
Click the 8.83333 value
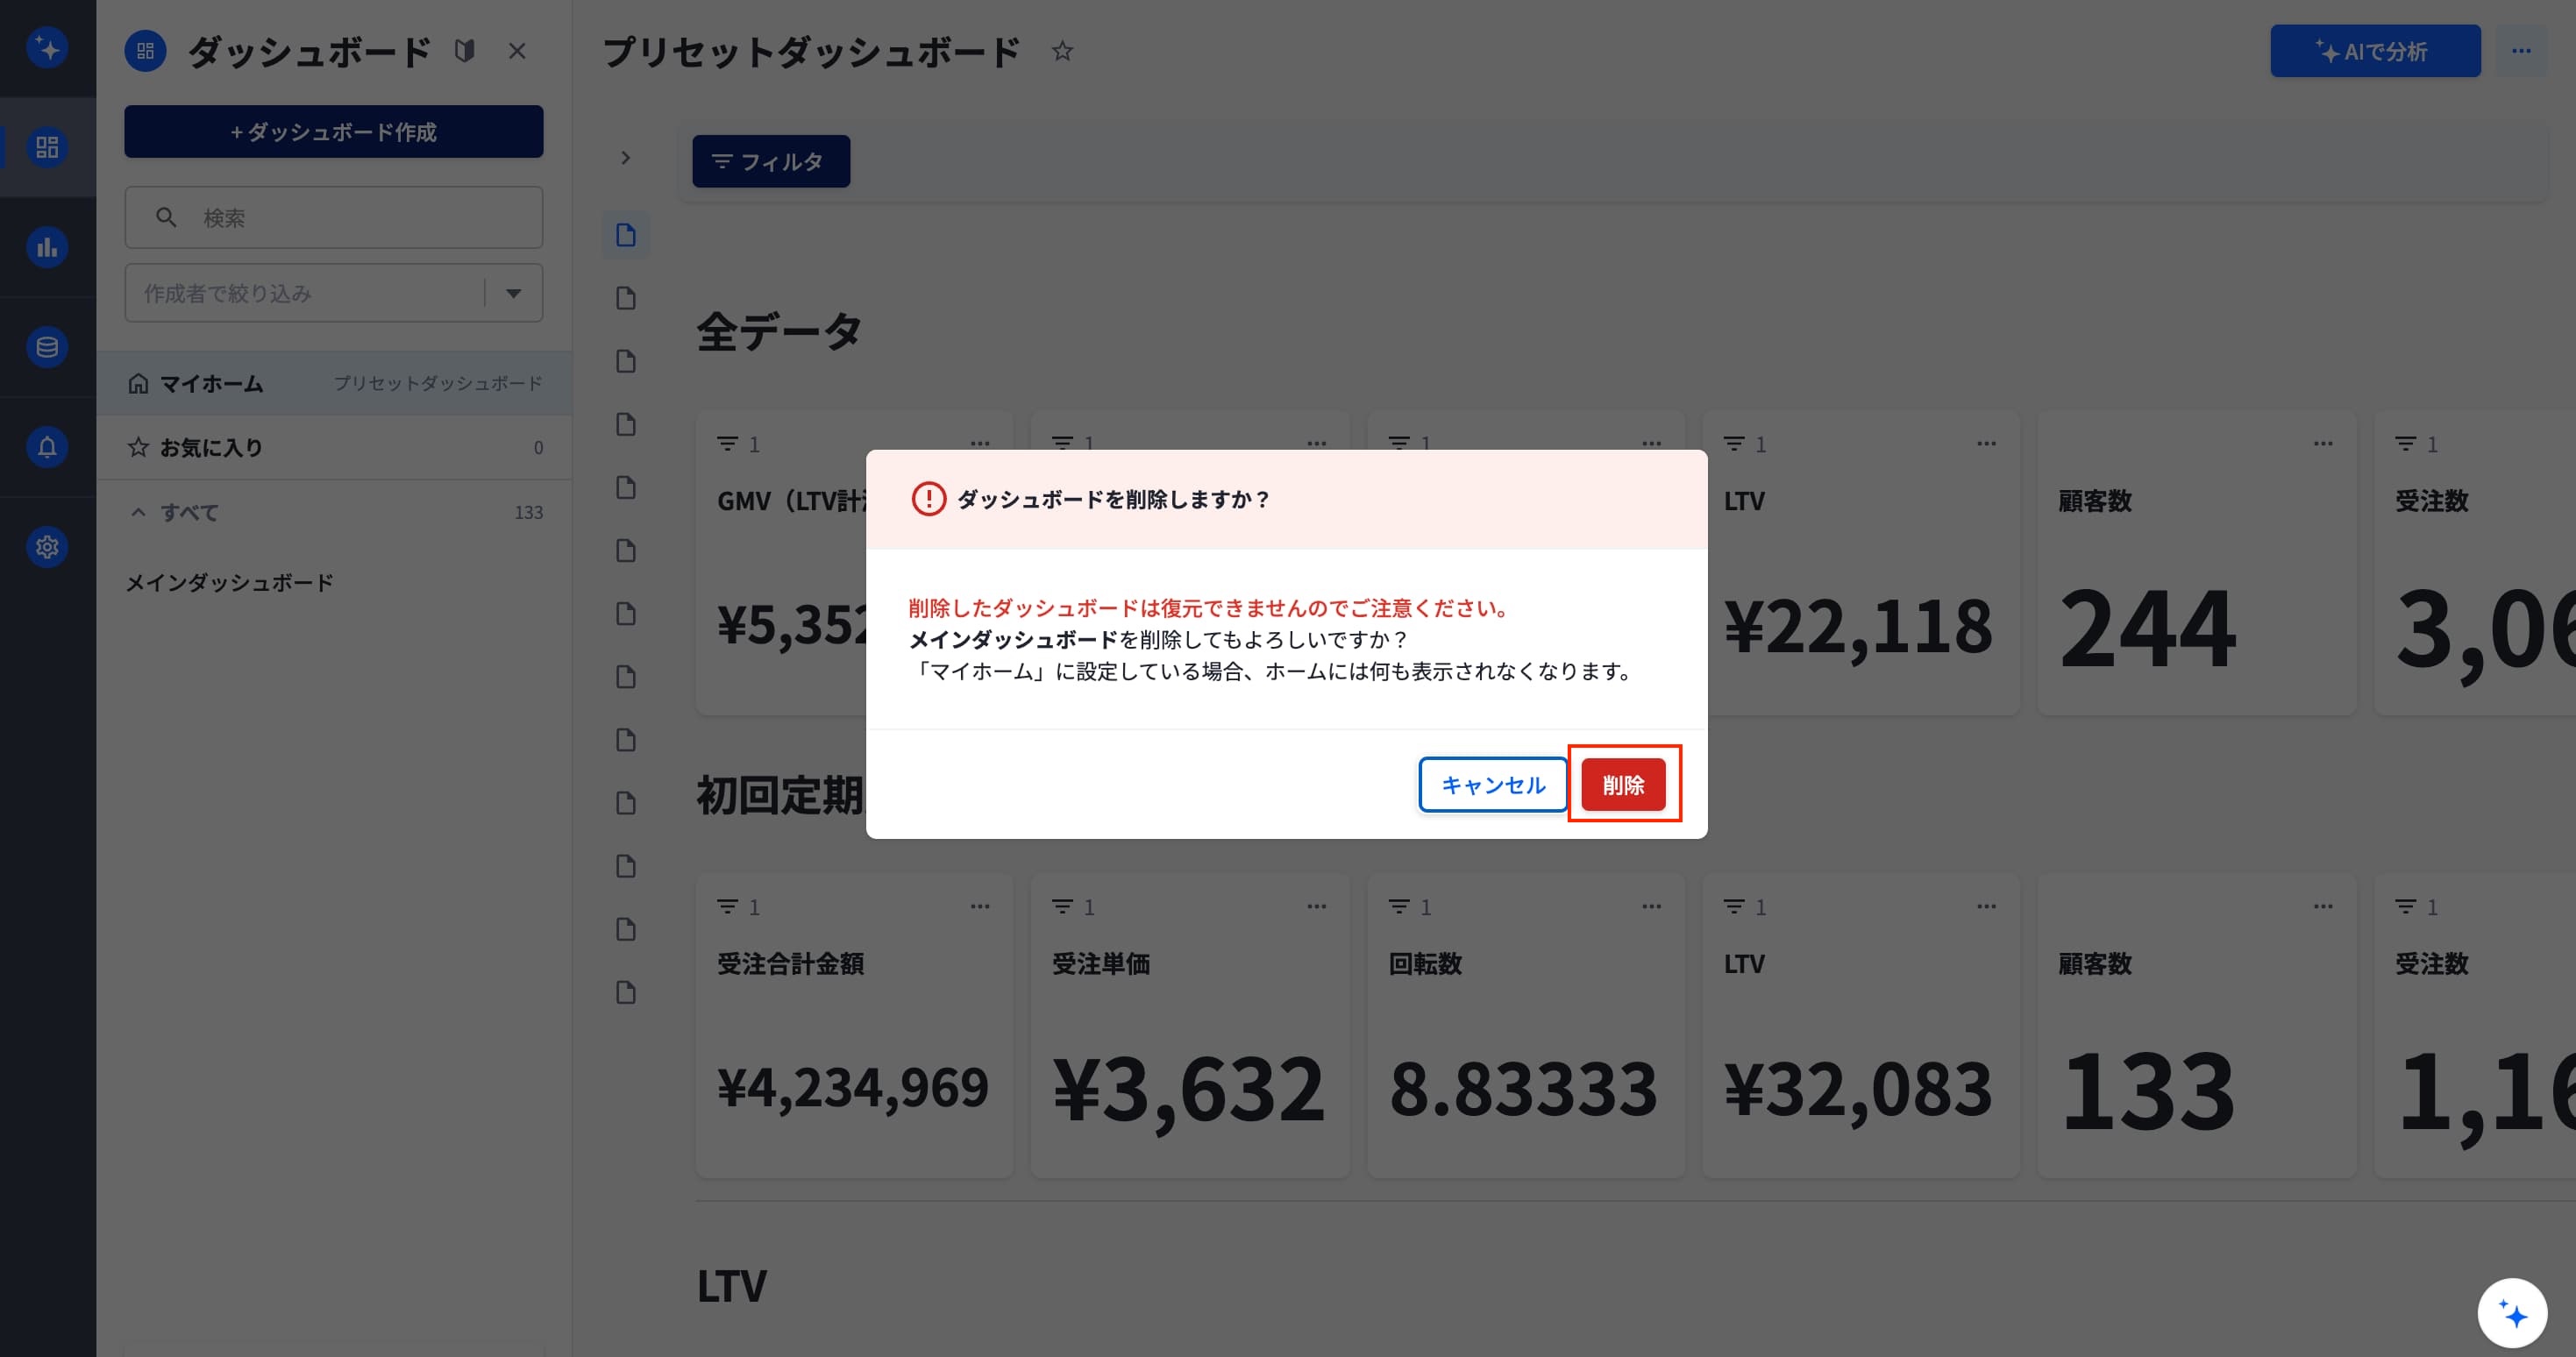point(1523,1089)
